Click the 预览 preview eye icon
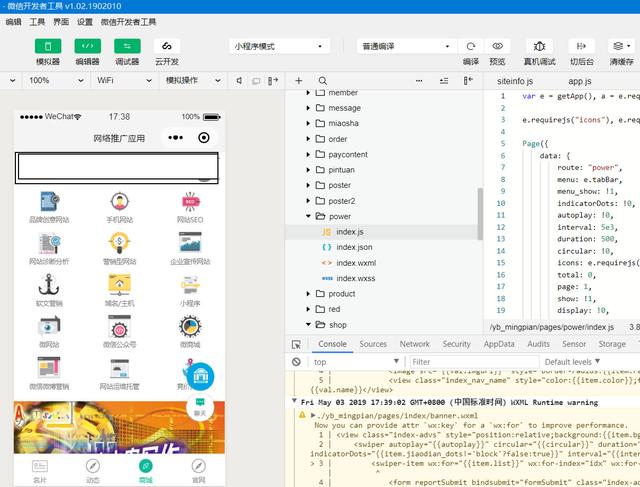The image size is (640, 487). pyautogui.click(x=498, y=46)
